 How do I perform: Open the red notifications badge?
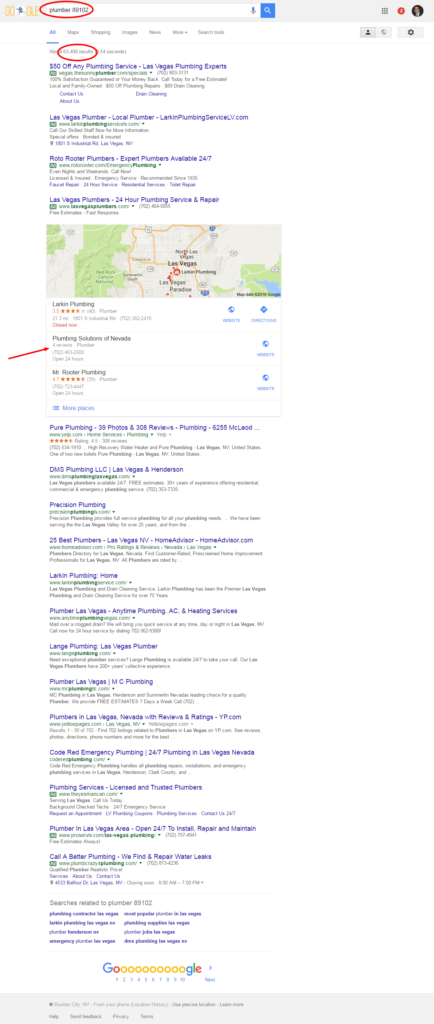401,11
